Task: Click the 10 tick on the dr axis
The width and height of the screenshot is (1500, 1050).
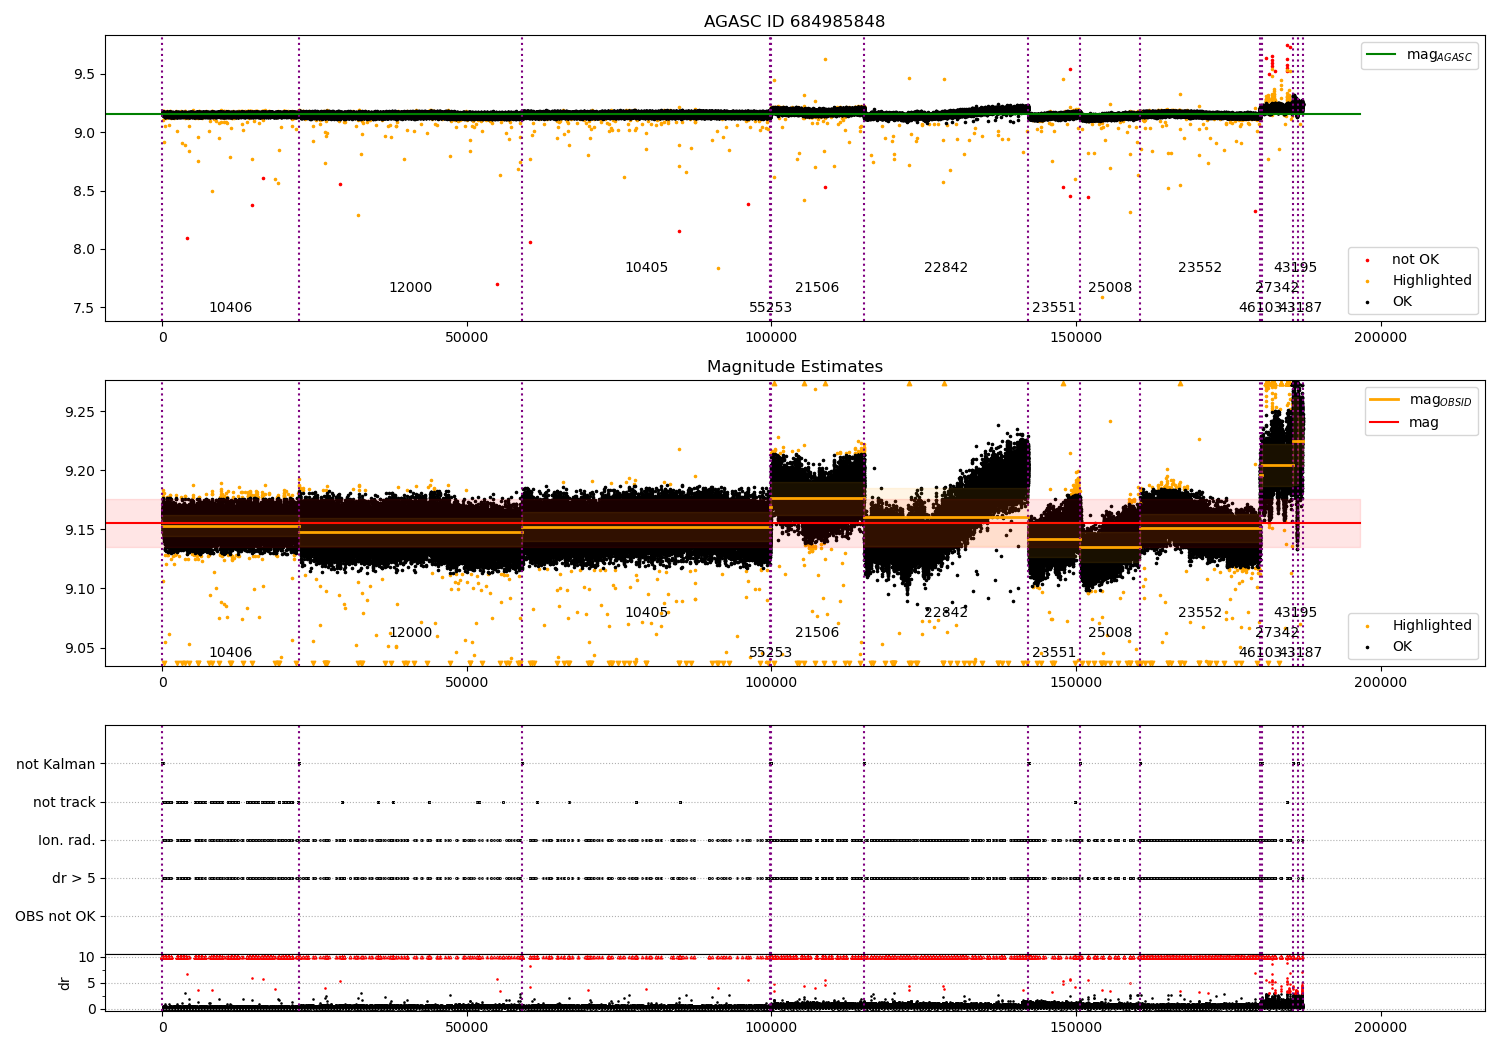Action: tap(87, 958)
